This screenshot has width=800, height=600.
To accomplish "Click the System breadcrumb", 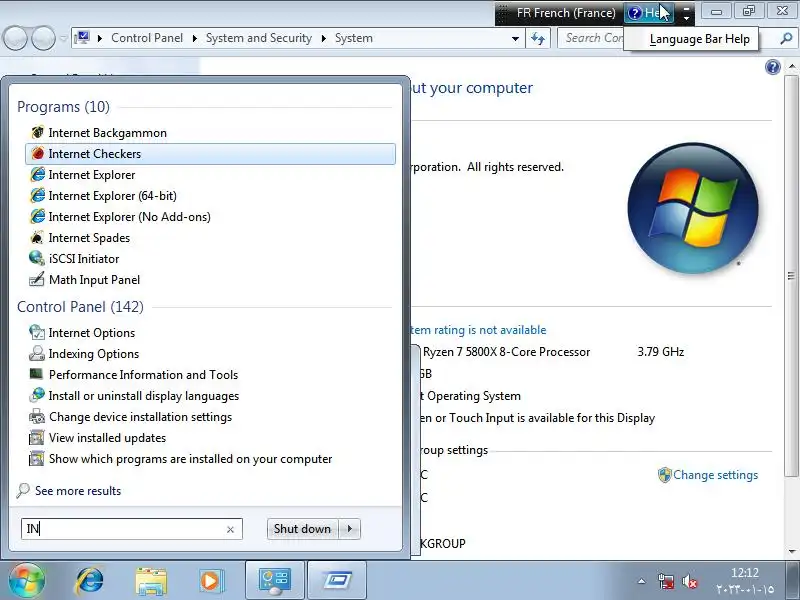I will pos(354,38).
